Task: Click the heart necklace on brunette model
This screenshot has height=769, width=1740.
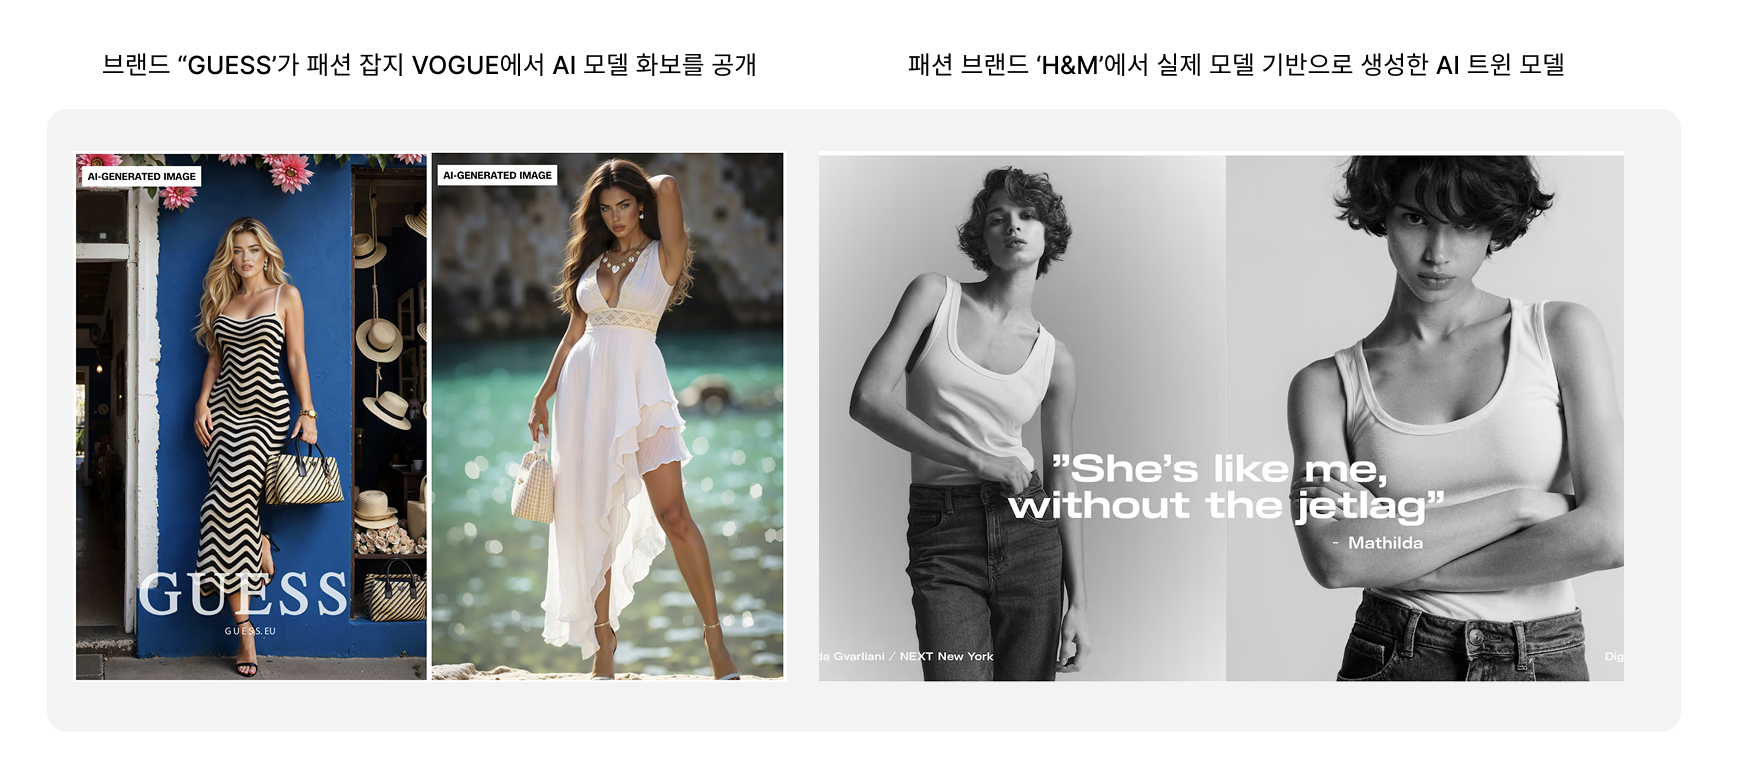Action: tap(621, 261)
